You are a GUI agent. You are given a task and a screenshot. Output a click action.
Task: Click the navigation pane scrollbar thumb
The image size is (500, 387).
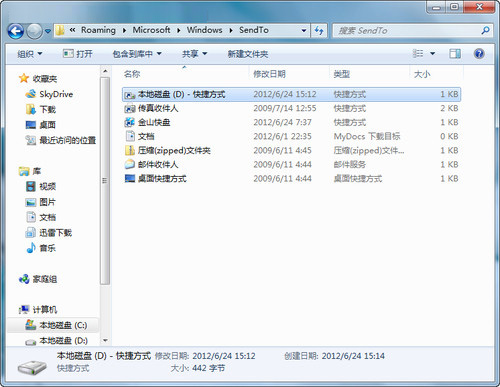click(x=105, y=181)
